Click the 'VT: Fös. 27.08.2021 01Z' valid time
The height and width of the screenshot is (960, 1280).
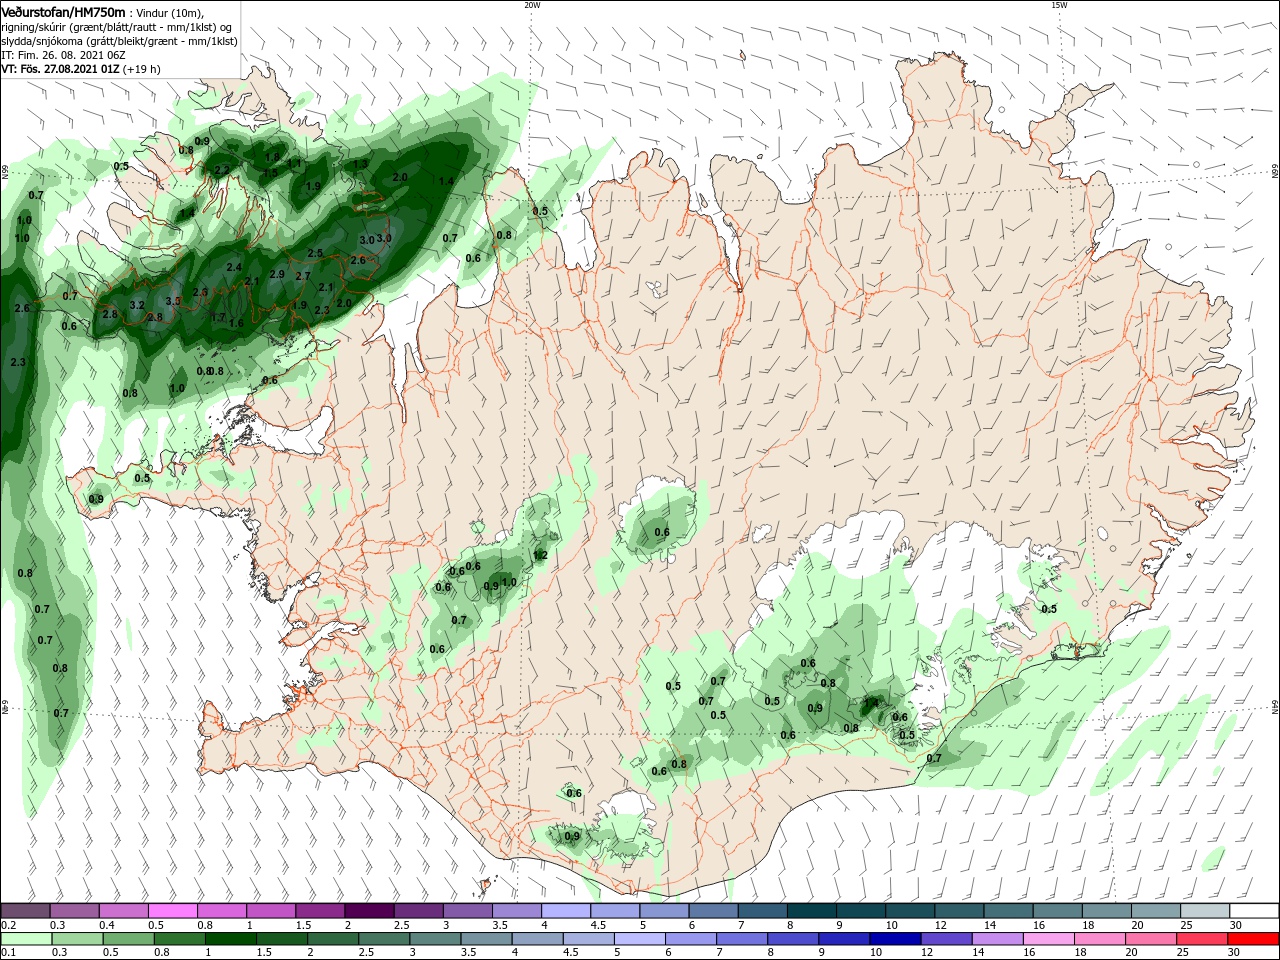(x=61, y=69)
